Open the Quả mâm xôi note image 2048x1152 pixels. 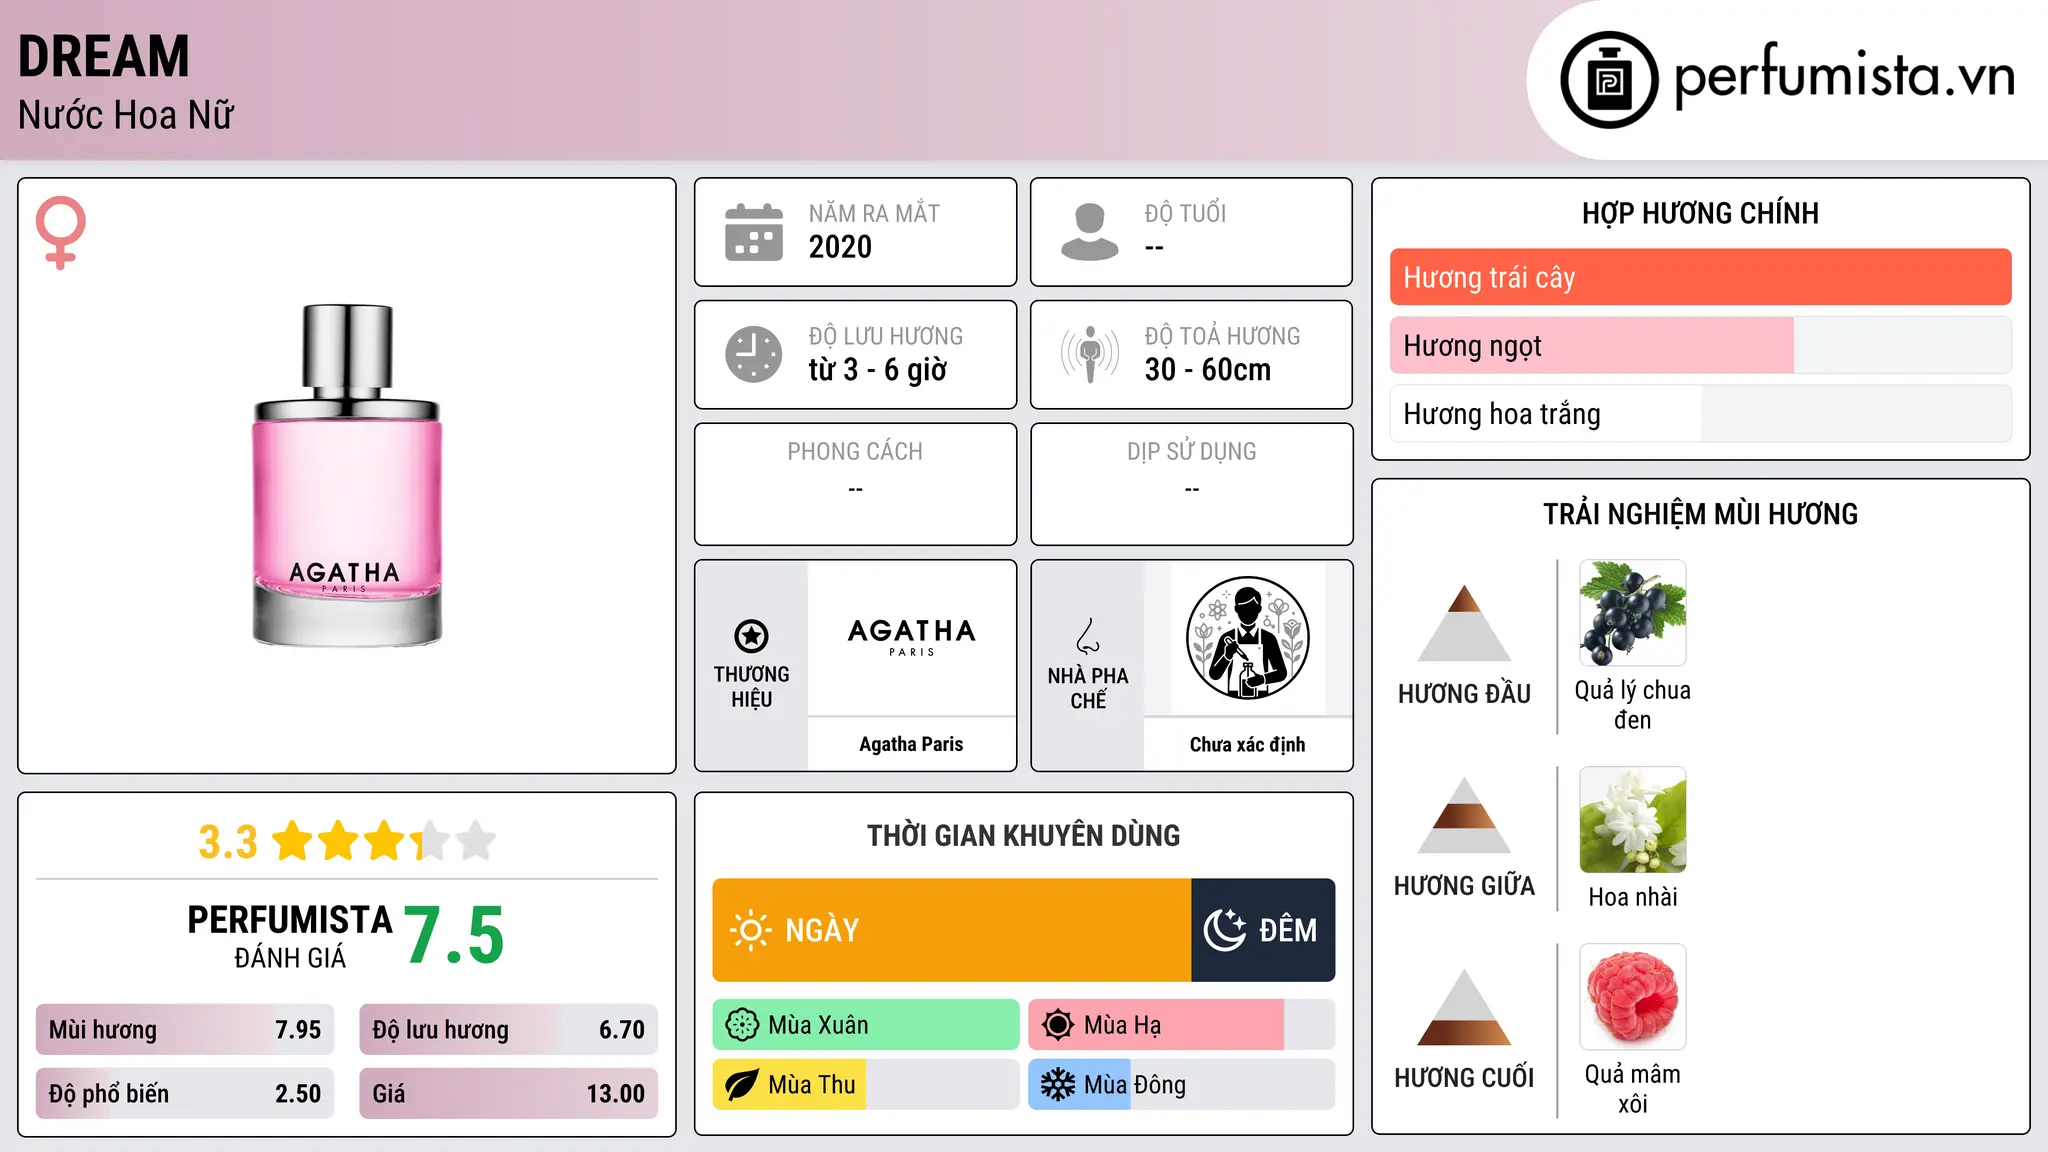click(1633, 997)
